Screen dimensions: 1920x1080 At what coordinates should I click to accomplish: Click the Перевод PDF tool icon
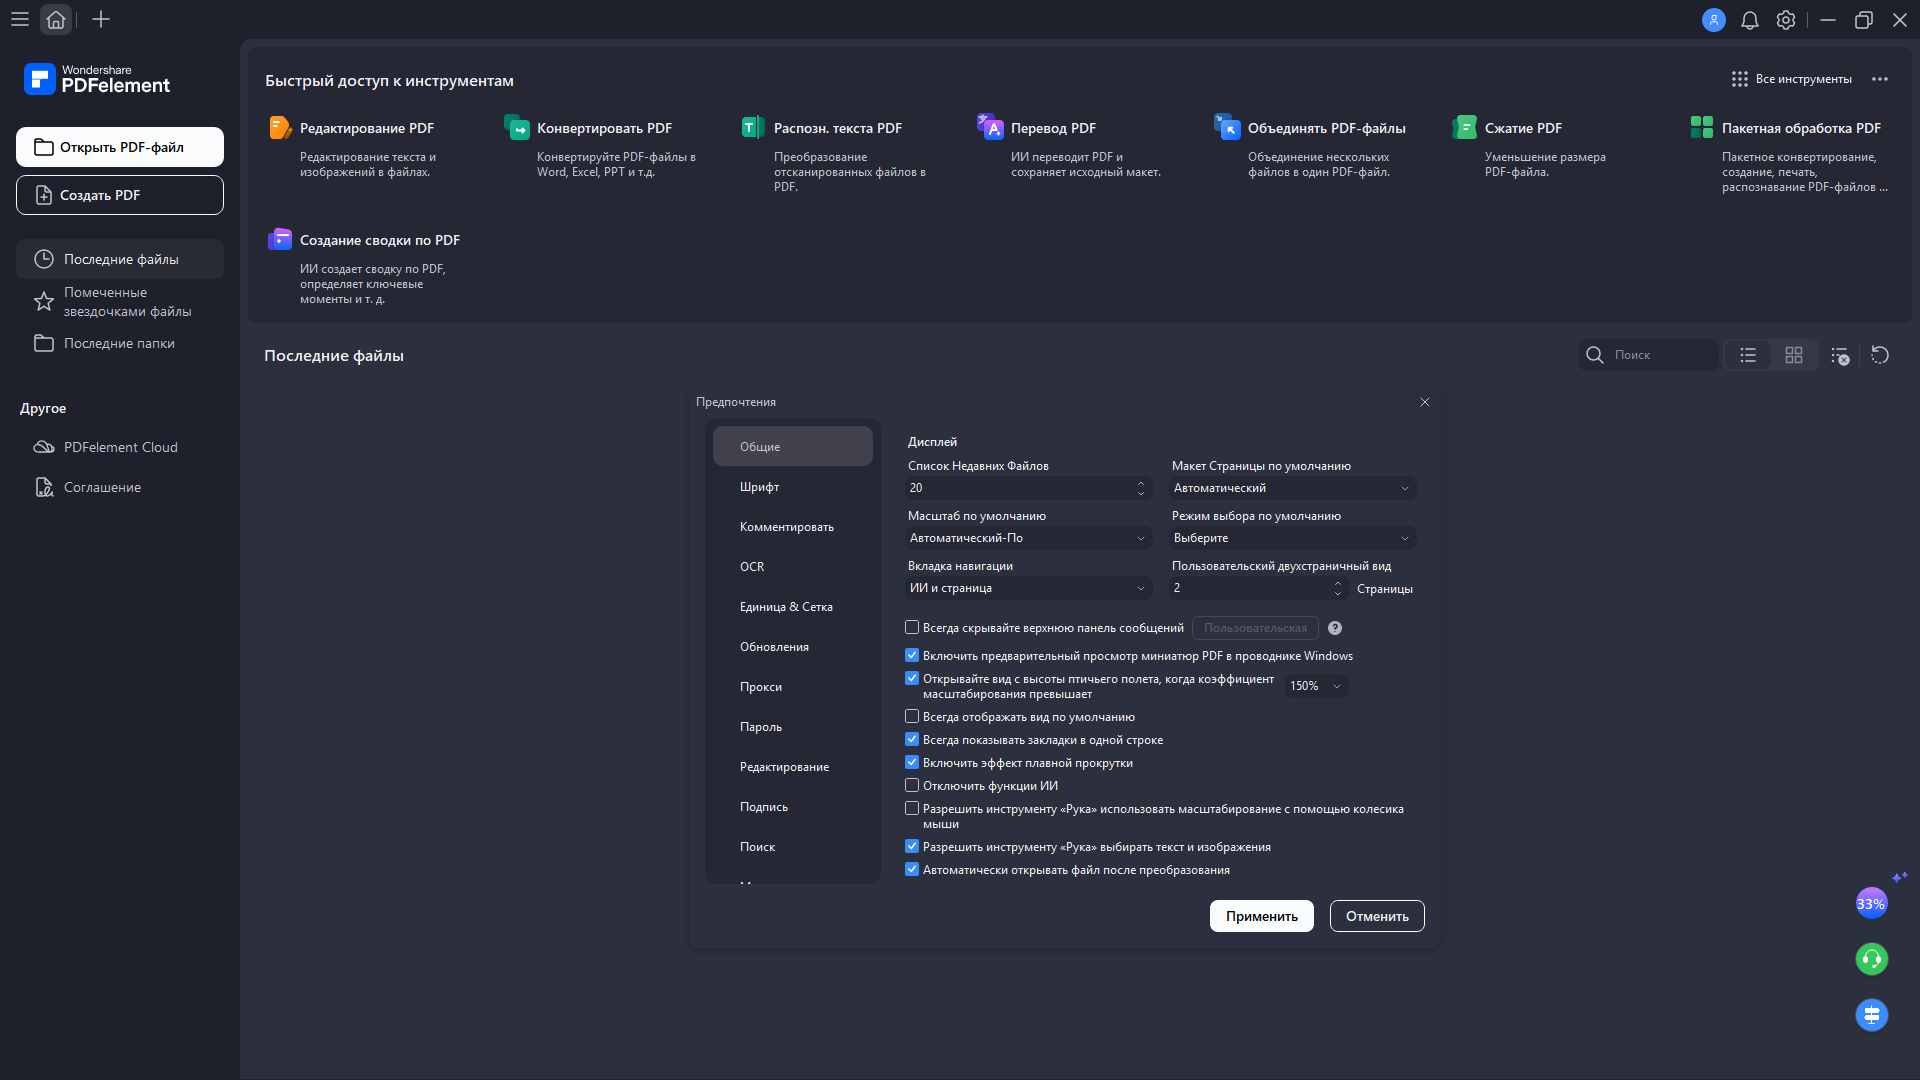[x=990, y=128]
